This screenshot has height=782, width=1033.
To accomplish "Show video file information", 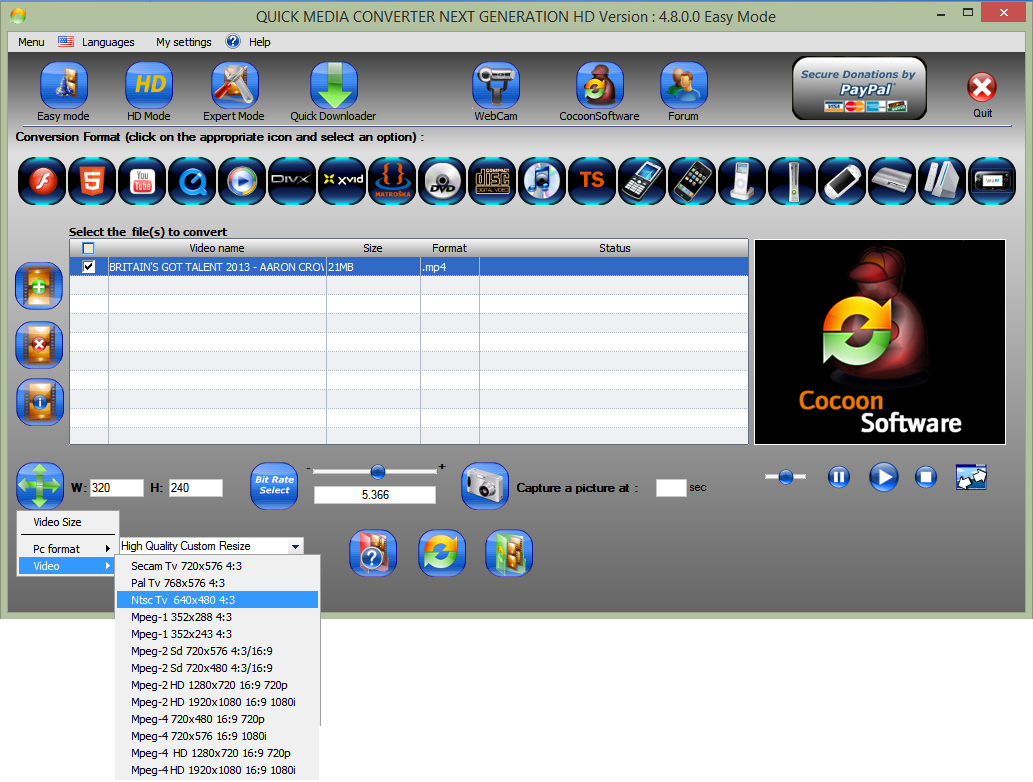I will [x=40, y=402].
